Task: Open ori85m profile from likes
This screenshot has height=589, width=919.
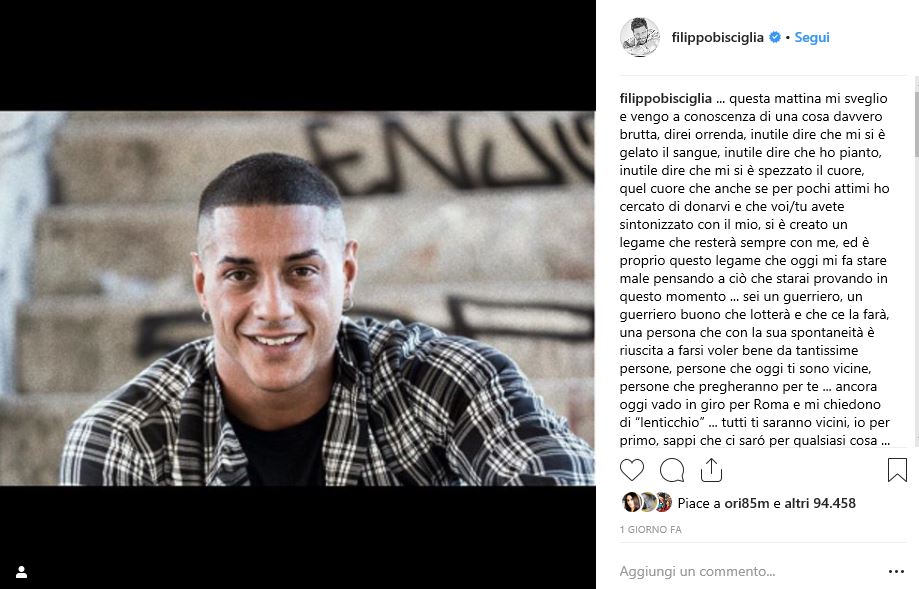Action: click(747, 503)
